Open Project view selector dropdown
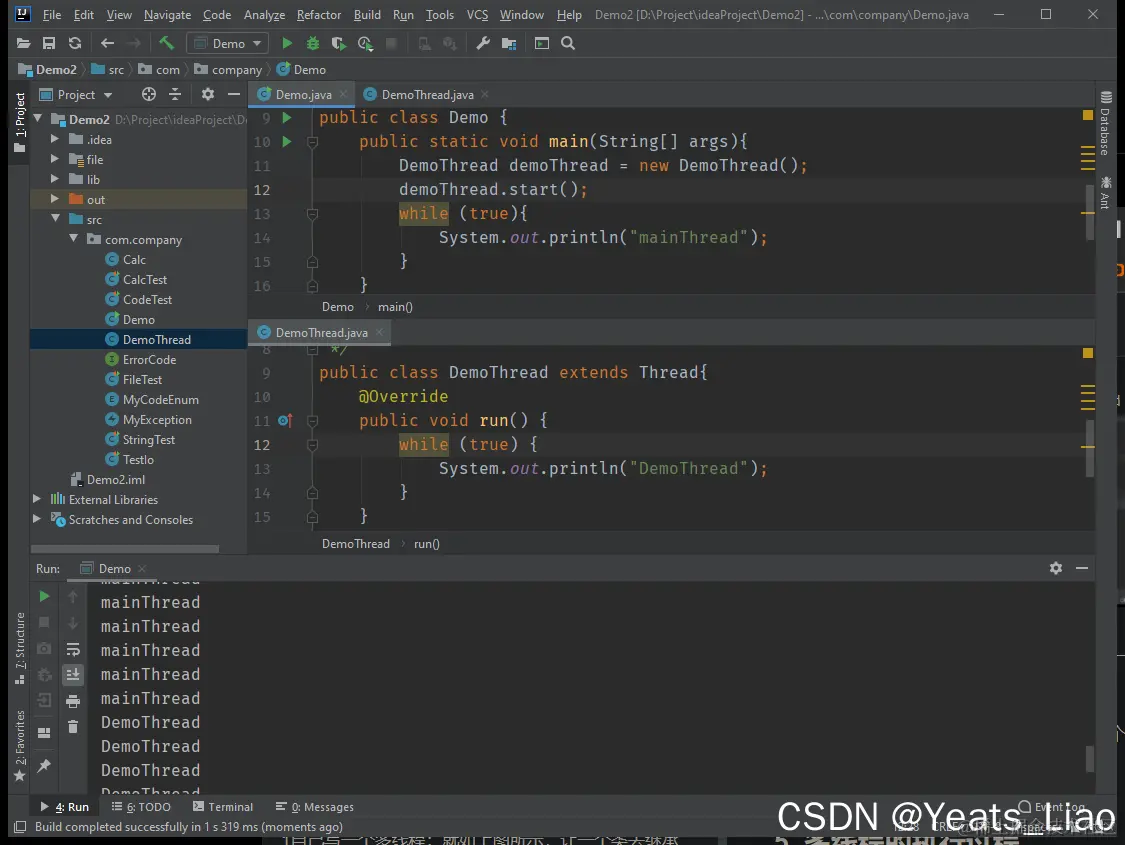The image size is (1125, 845). [76, 94]
